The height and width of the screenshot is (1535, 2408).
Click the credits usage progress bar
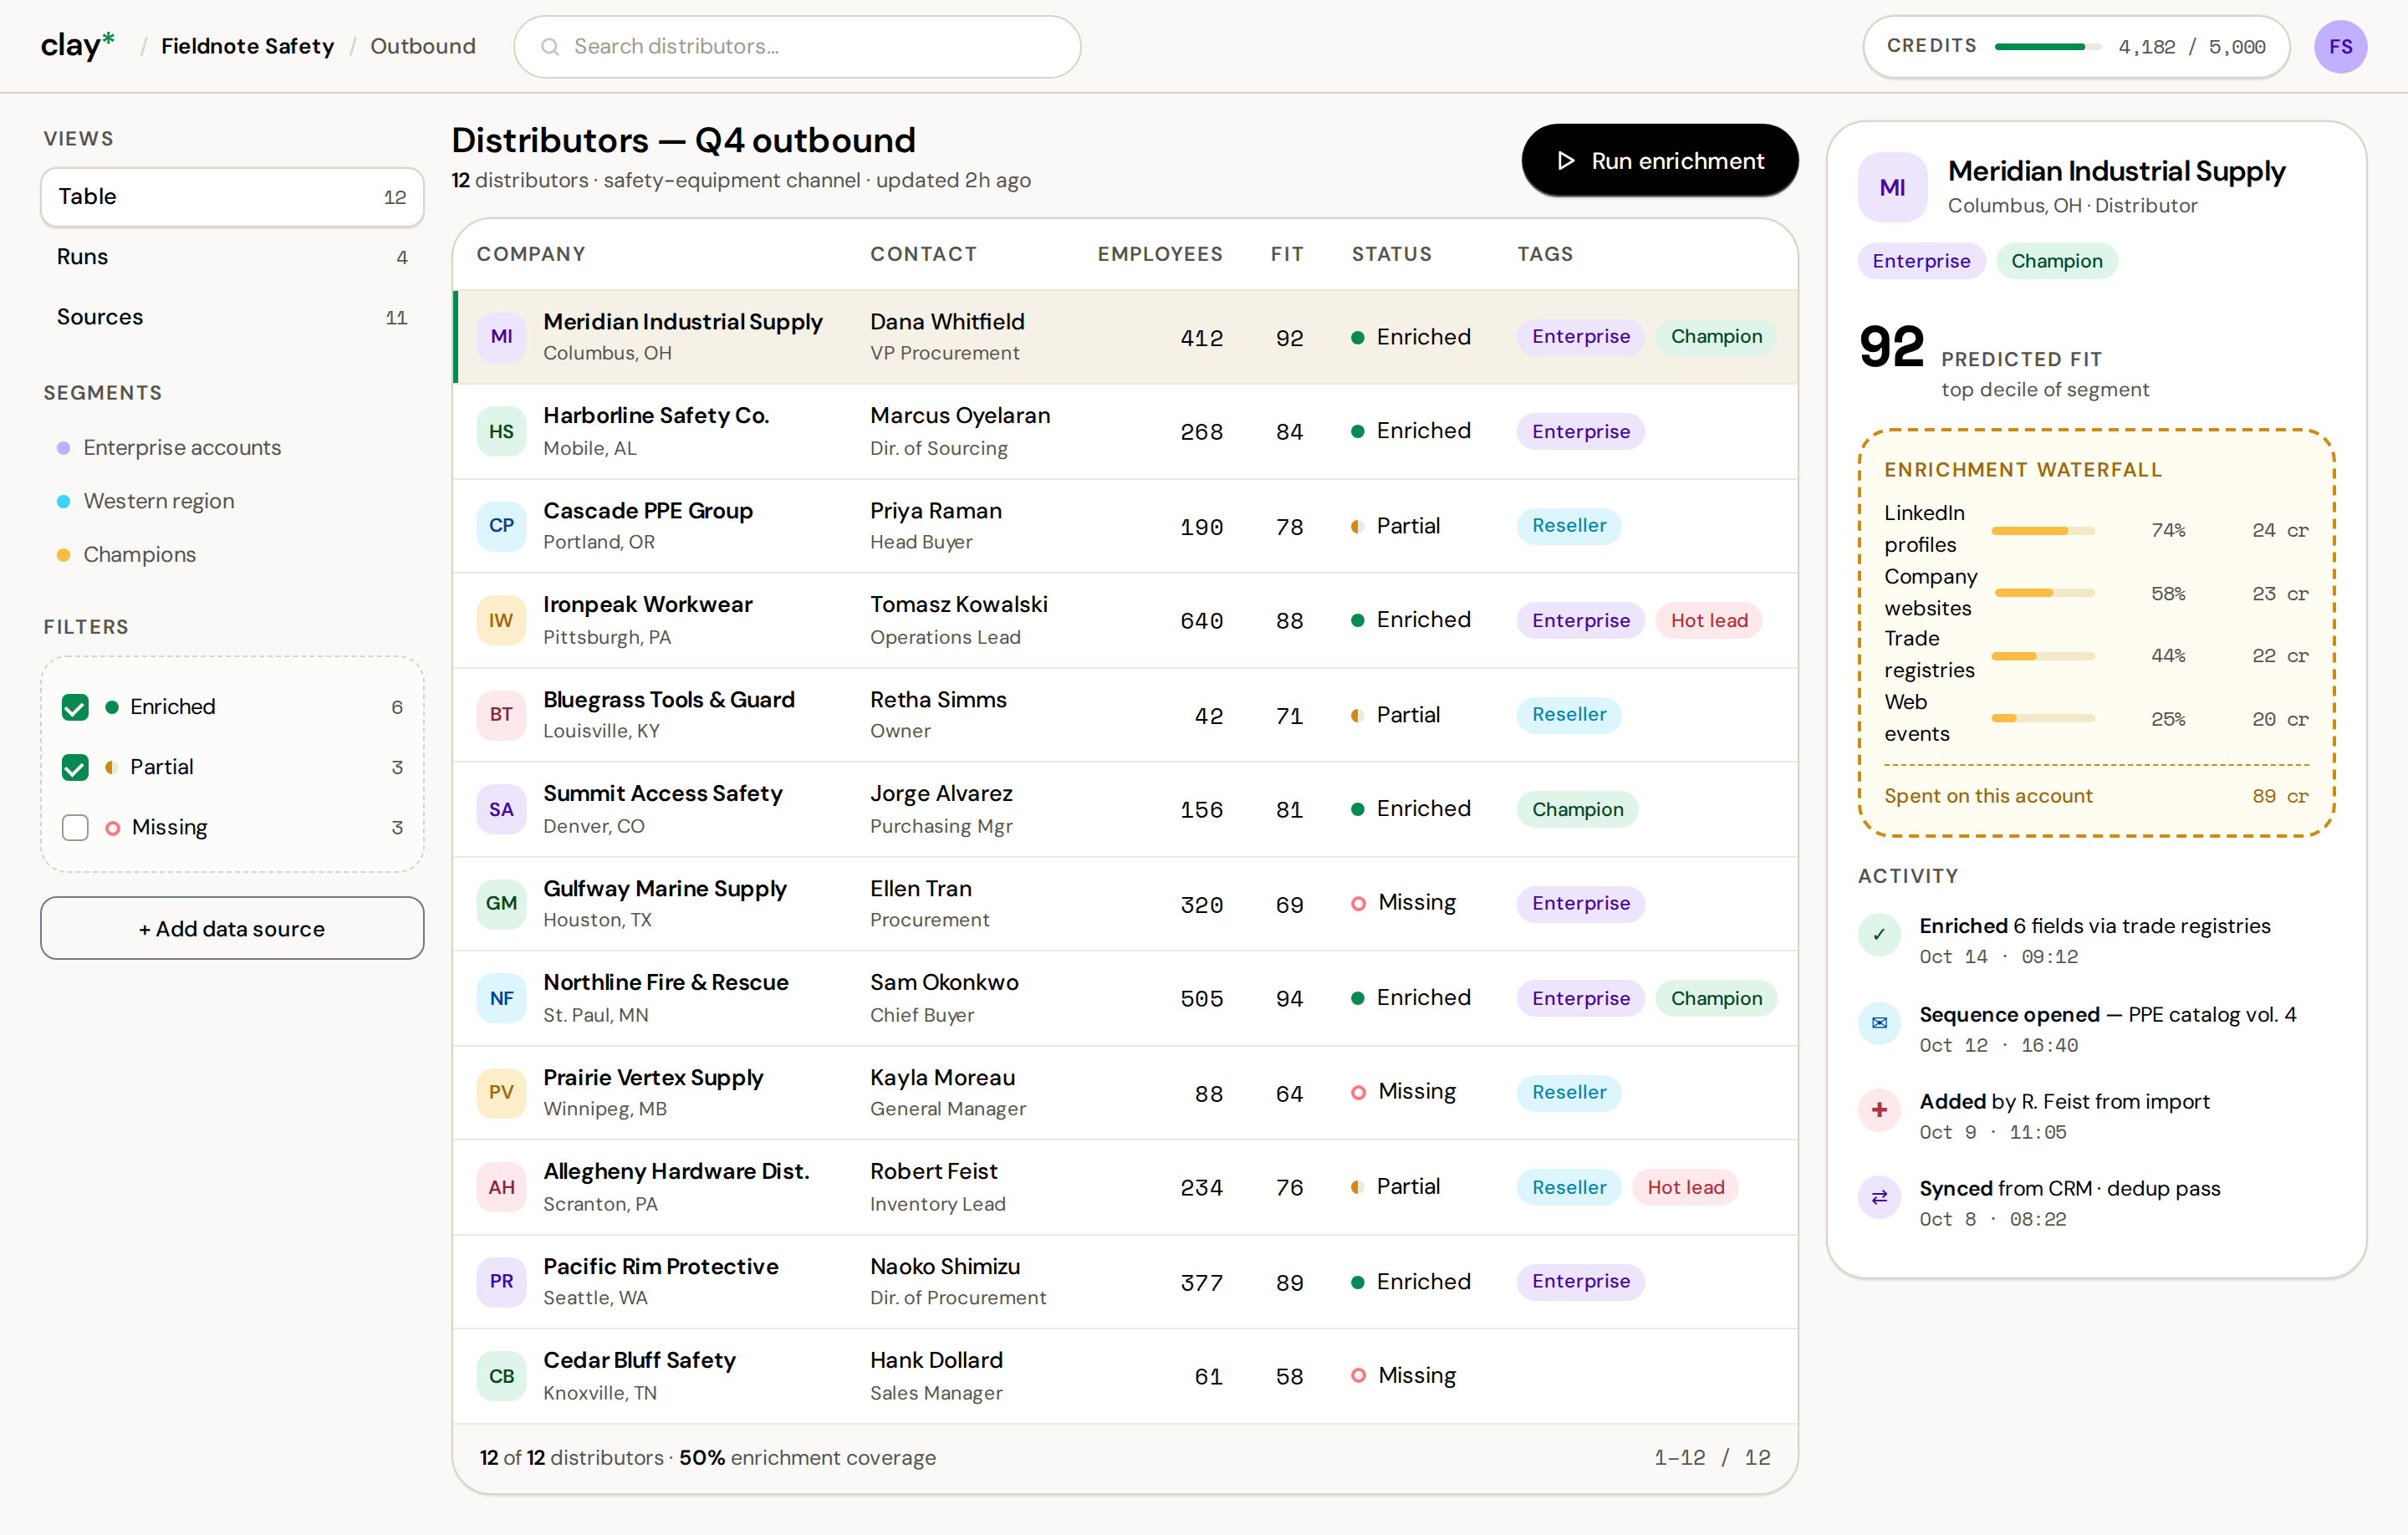(2046, 46)
